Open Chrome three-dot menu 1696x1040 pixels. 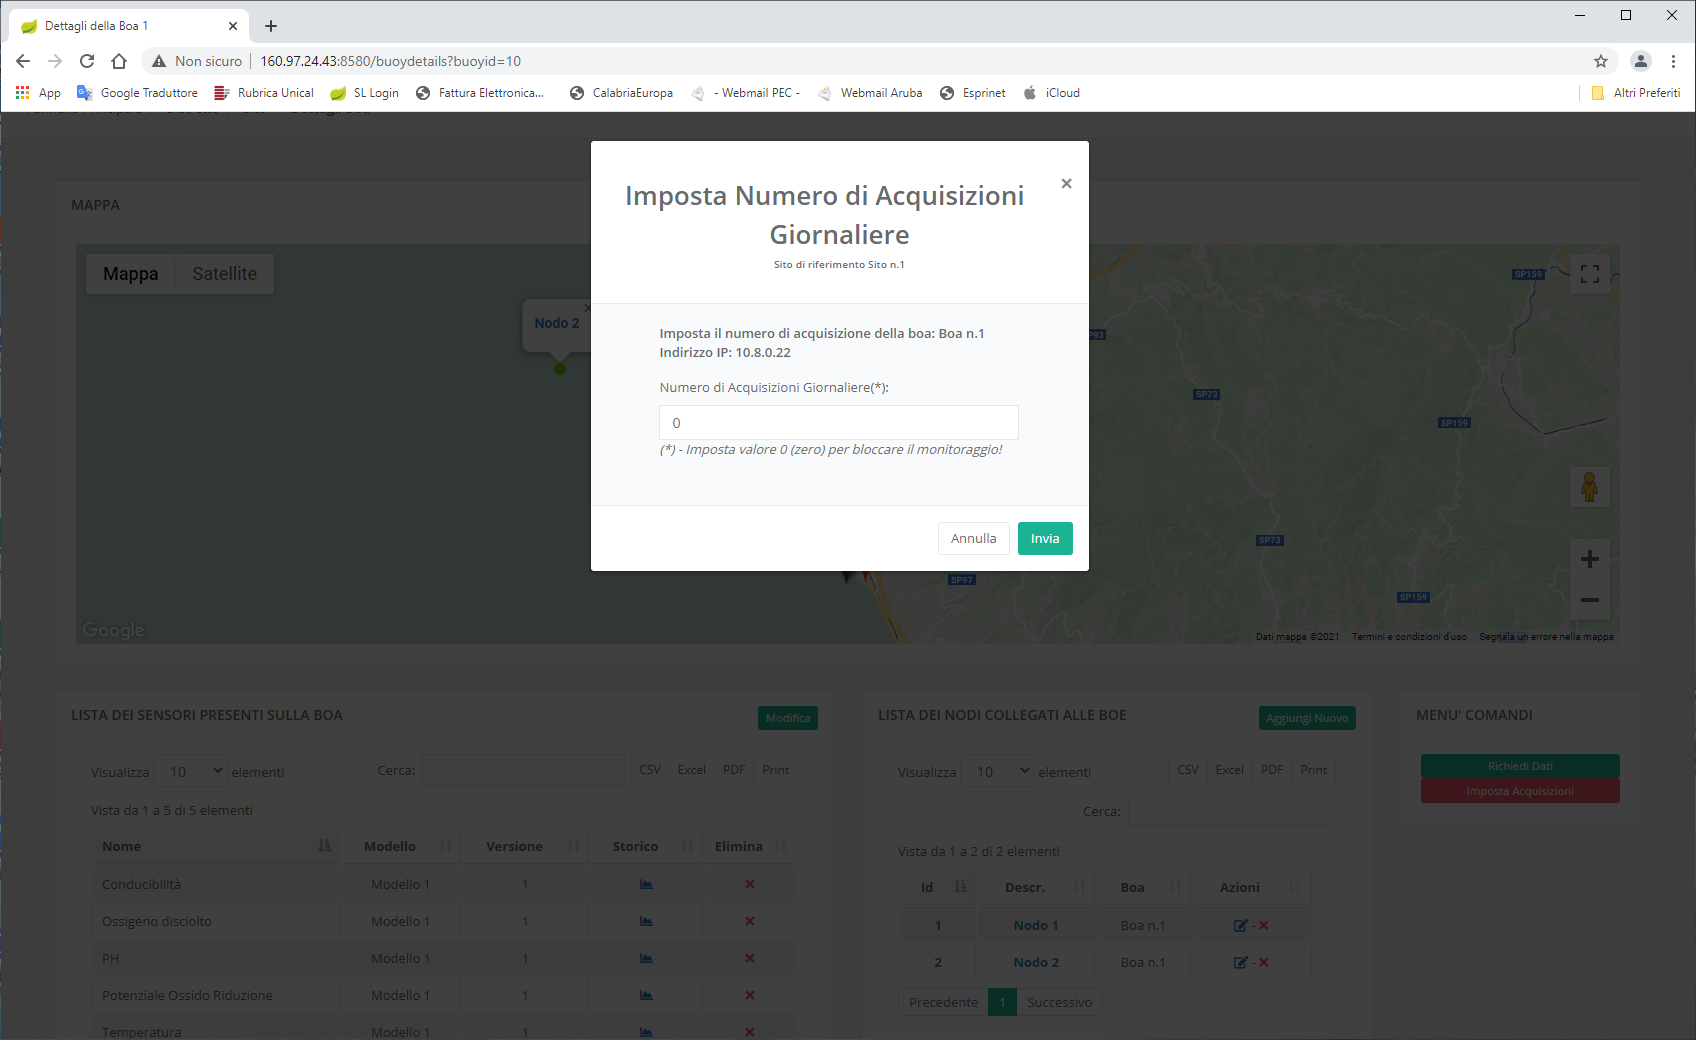1673,61
